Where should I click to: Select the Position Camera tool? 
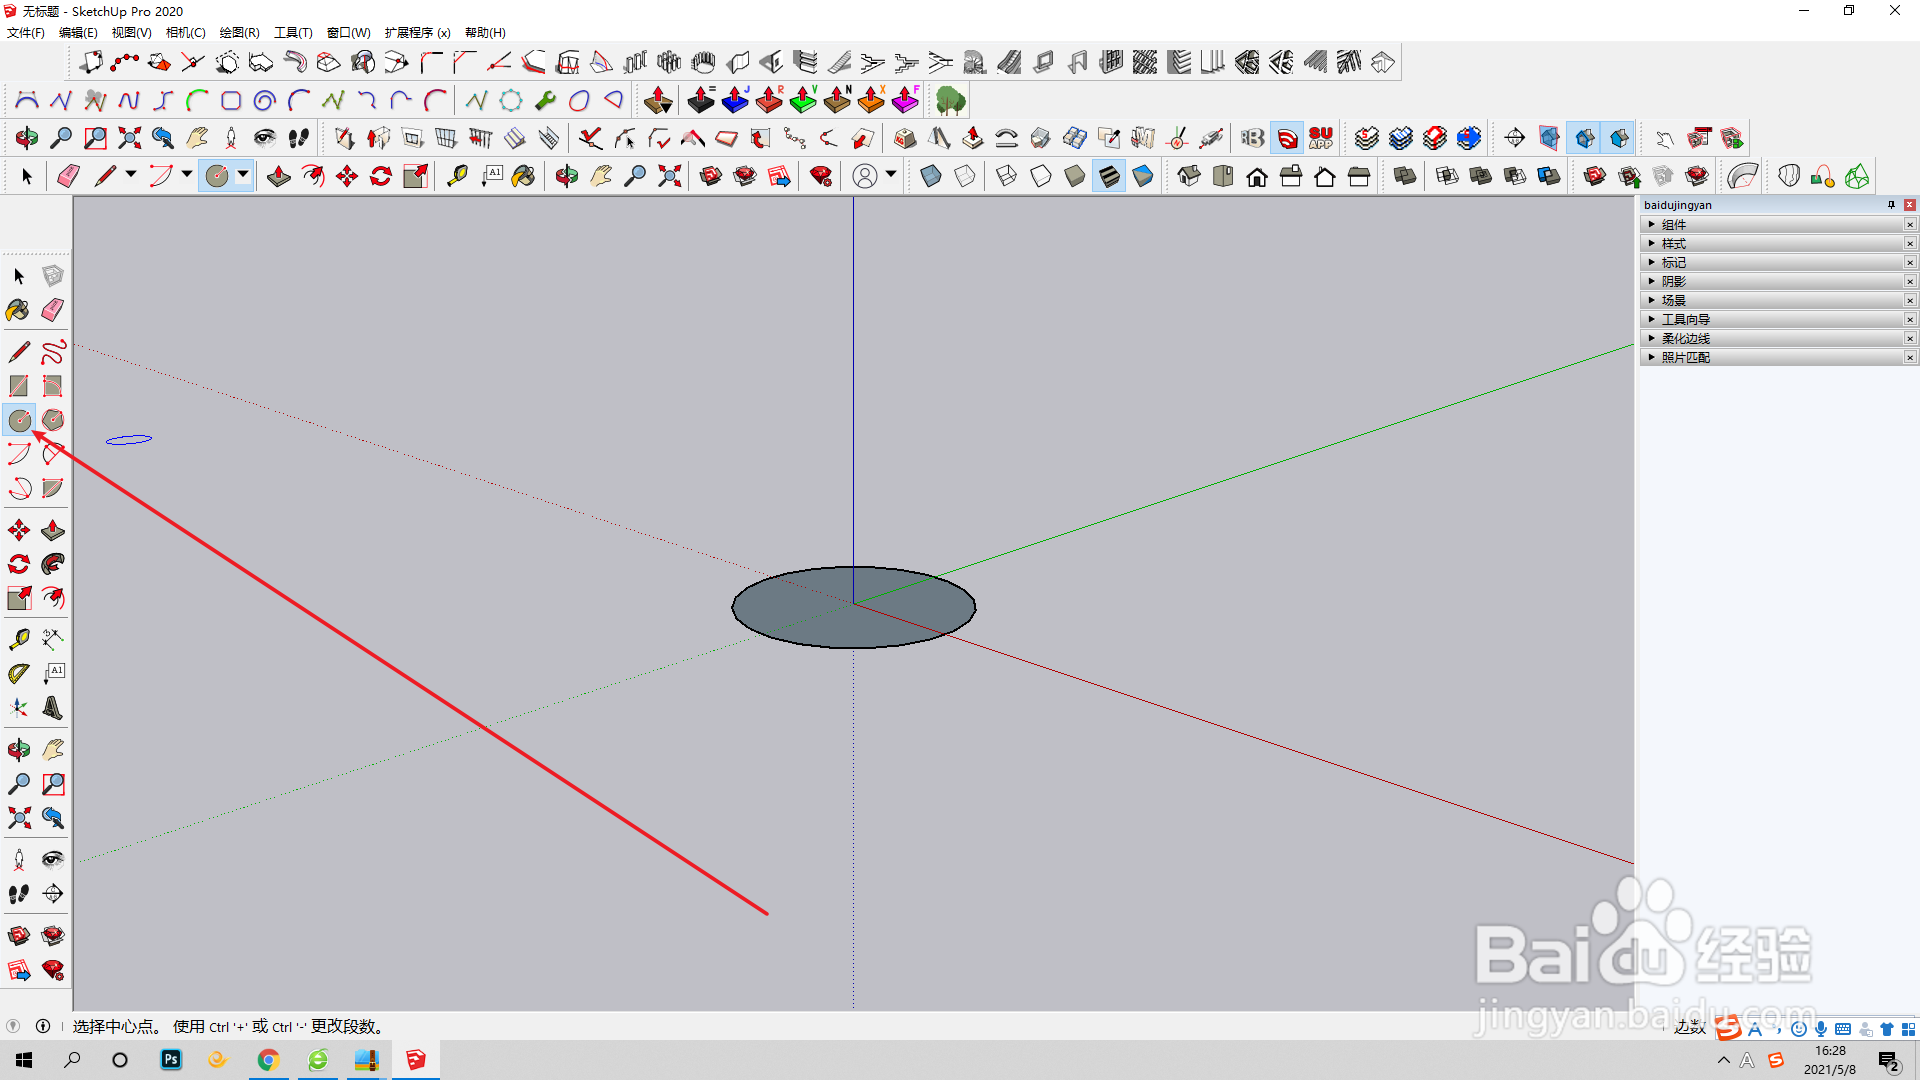[x=18, y=860]
